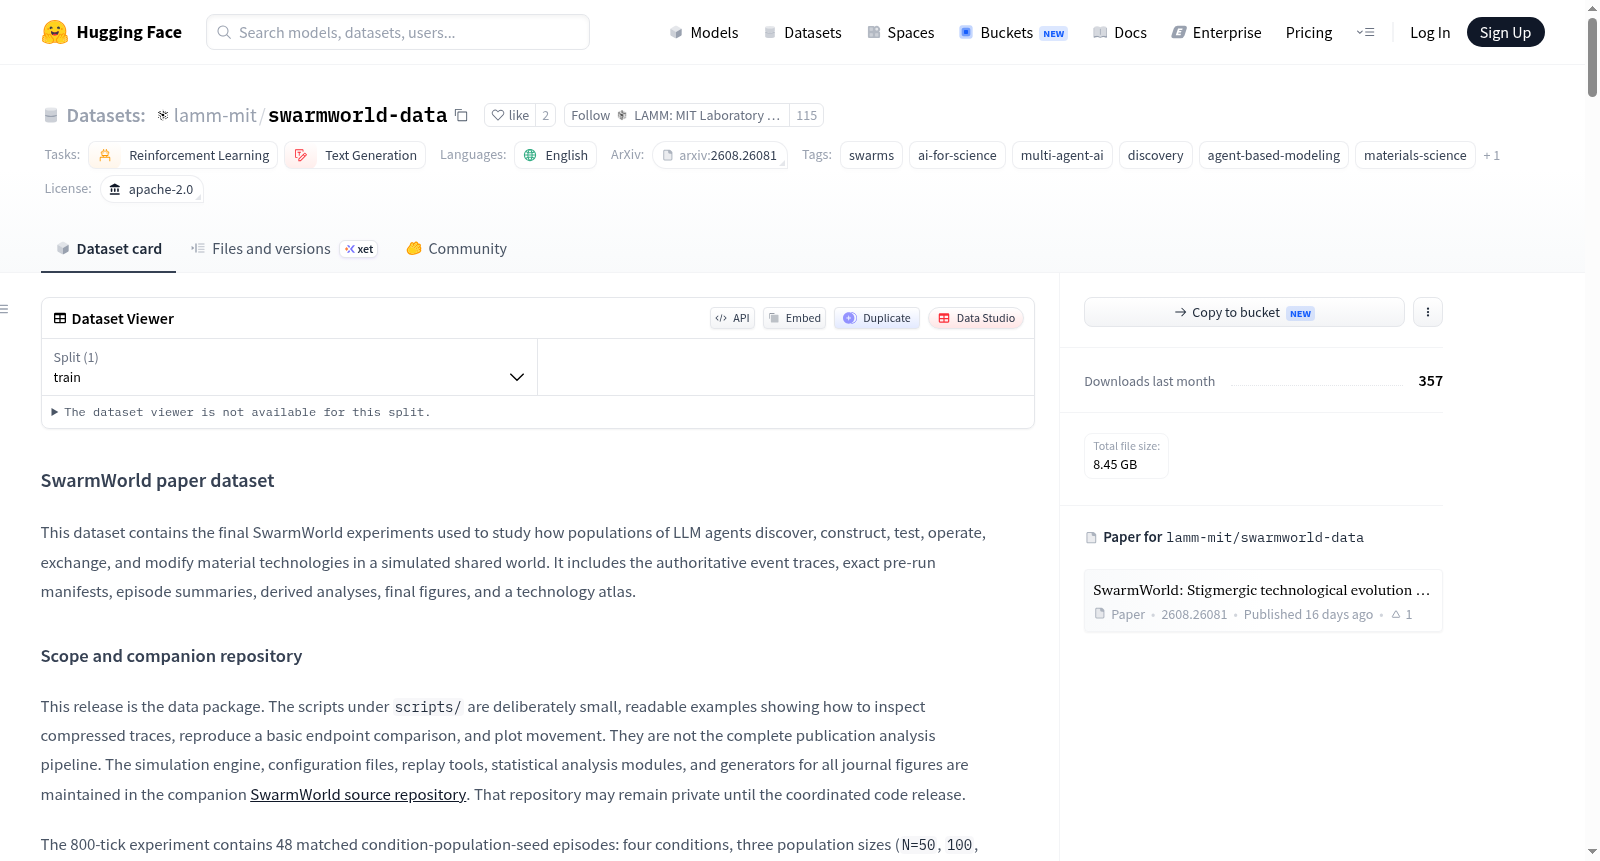Click the Log In link
Viewport: 1600px width, 861px height.
tap(1430, 32)
